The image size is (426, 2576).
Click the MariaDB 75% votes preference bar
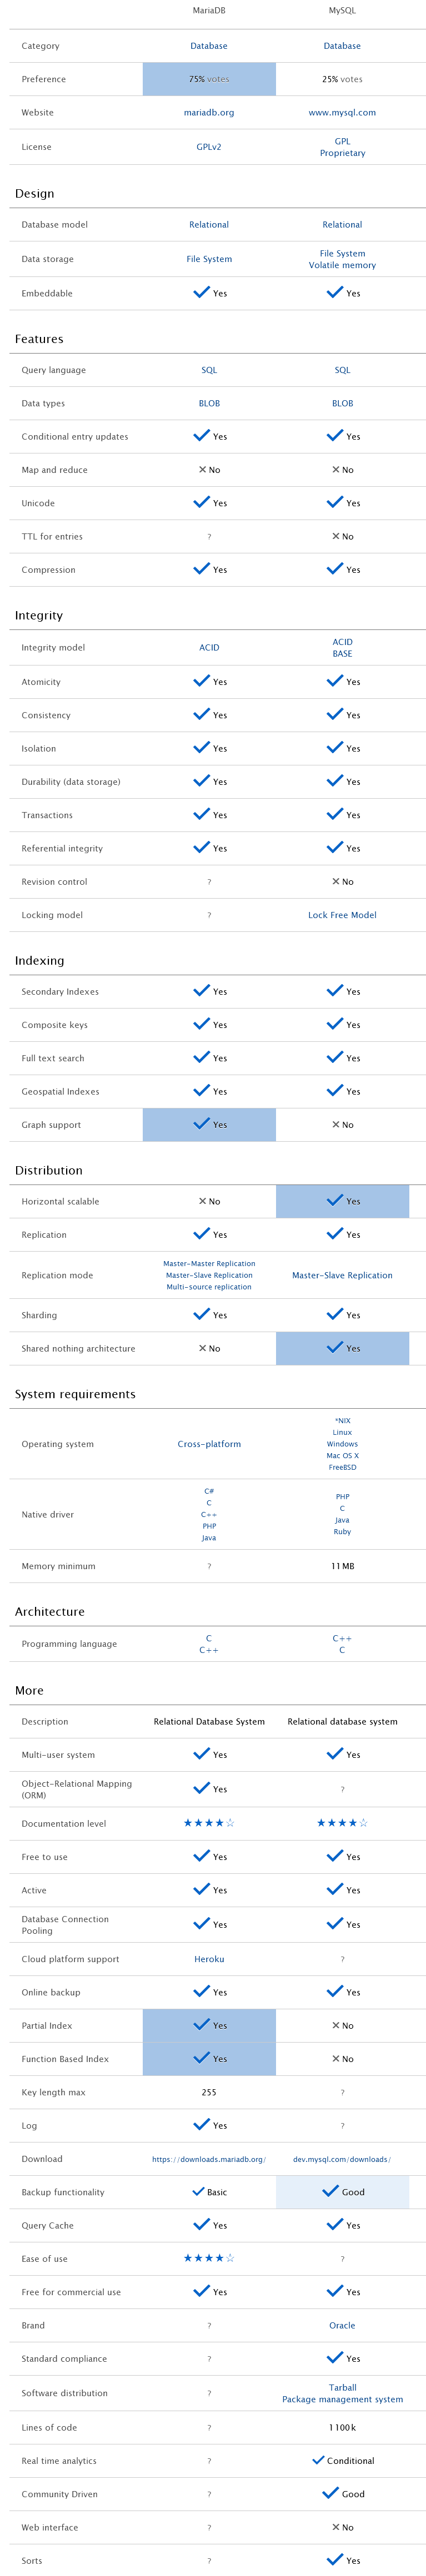click(209, 79)
